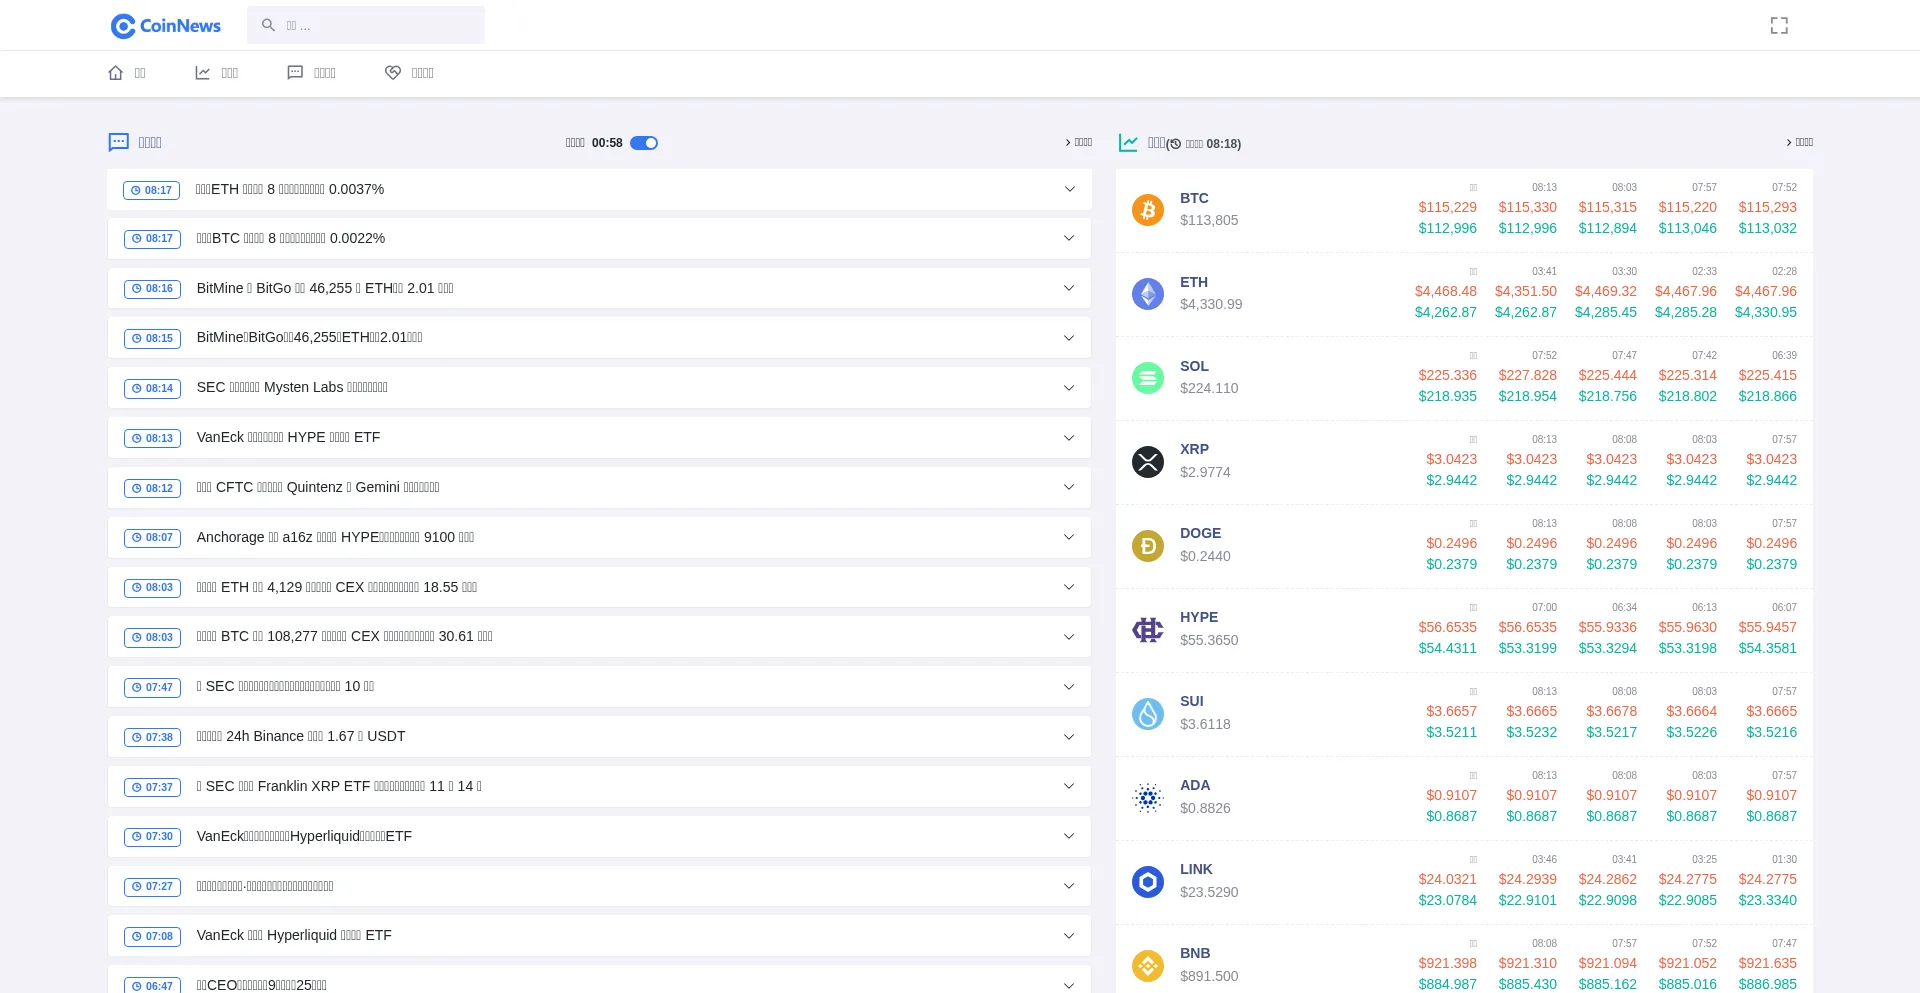Select the SOL ticker label
The height and width of the screenshot is (993, 1920).
(x=1194, y=366)
